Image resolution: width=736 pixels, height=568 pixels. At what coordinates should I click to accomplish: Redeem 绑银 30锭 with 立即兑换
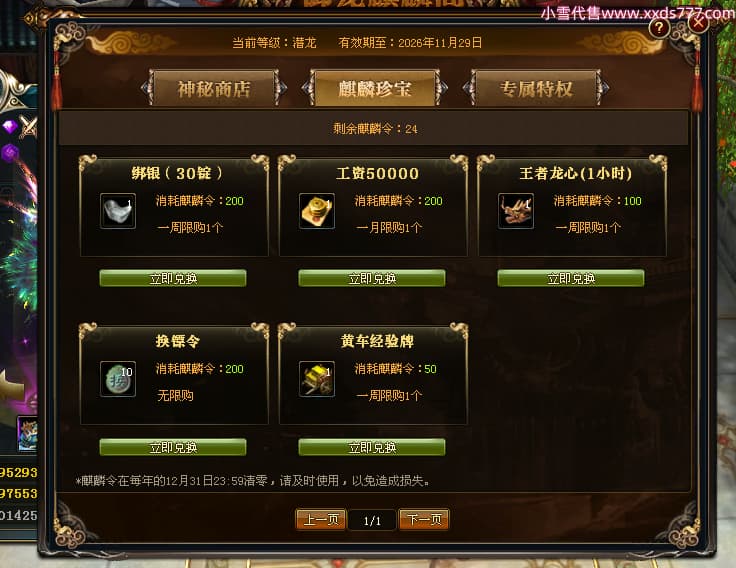tap(173, 278)
